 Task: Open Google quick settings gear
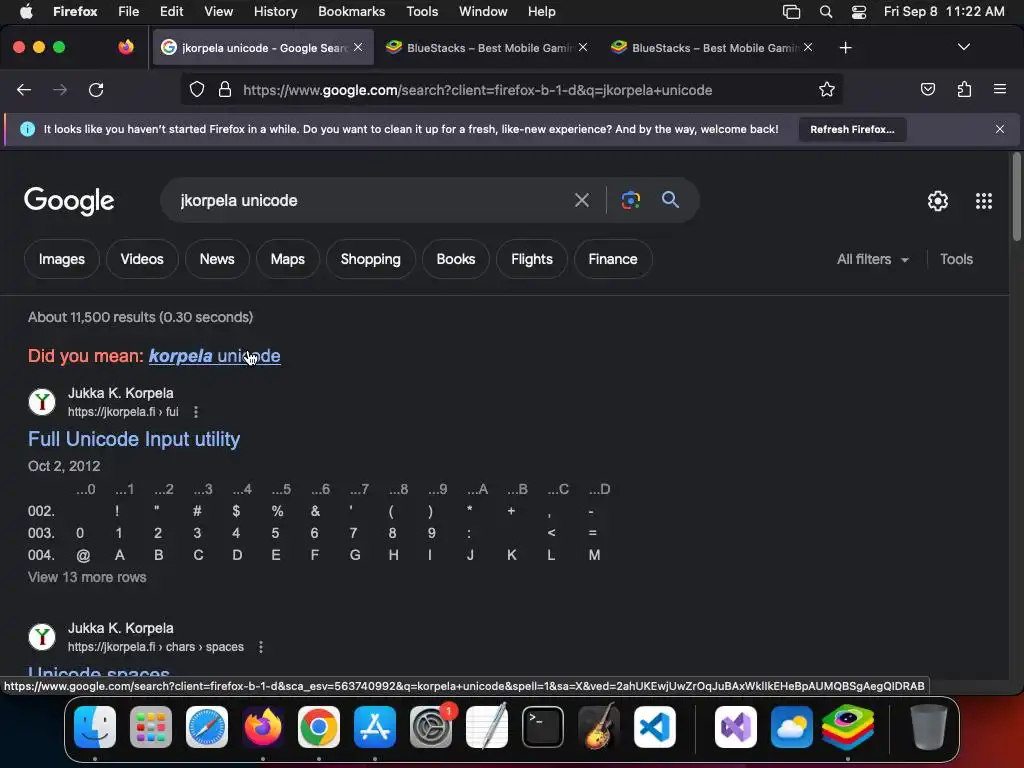click(938, 201)
